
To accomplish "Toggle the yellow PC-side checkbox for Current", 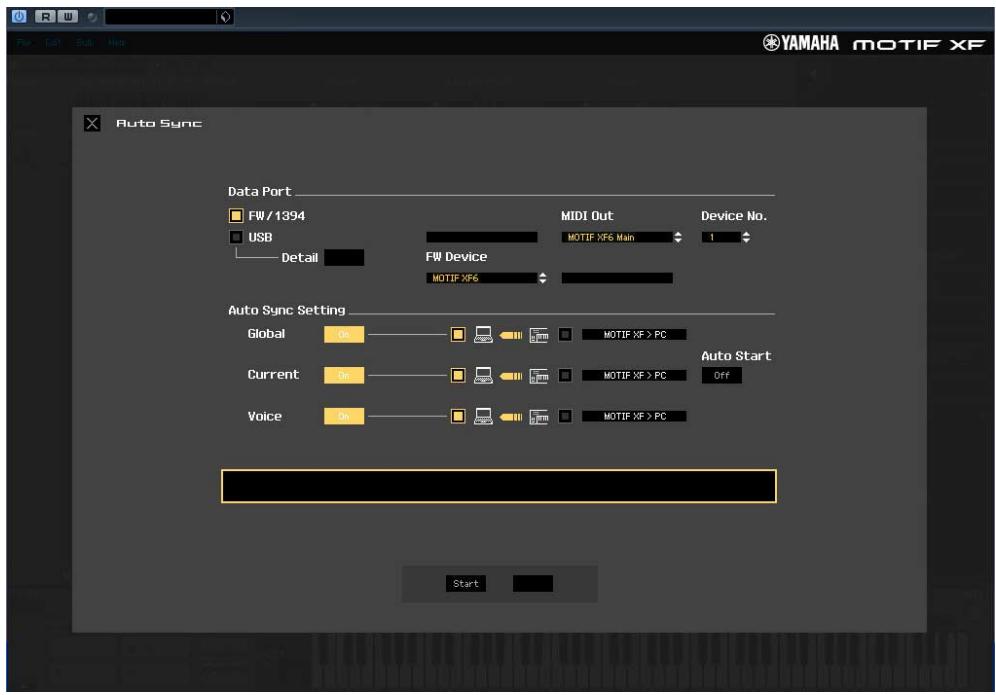I will 458,375.
